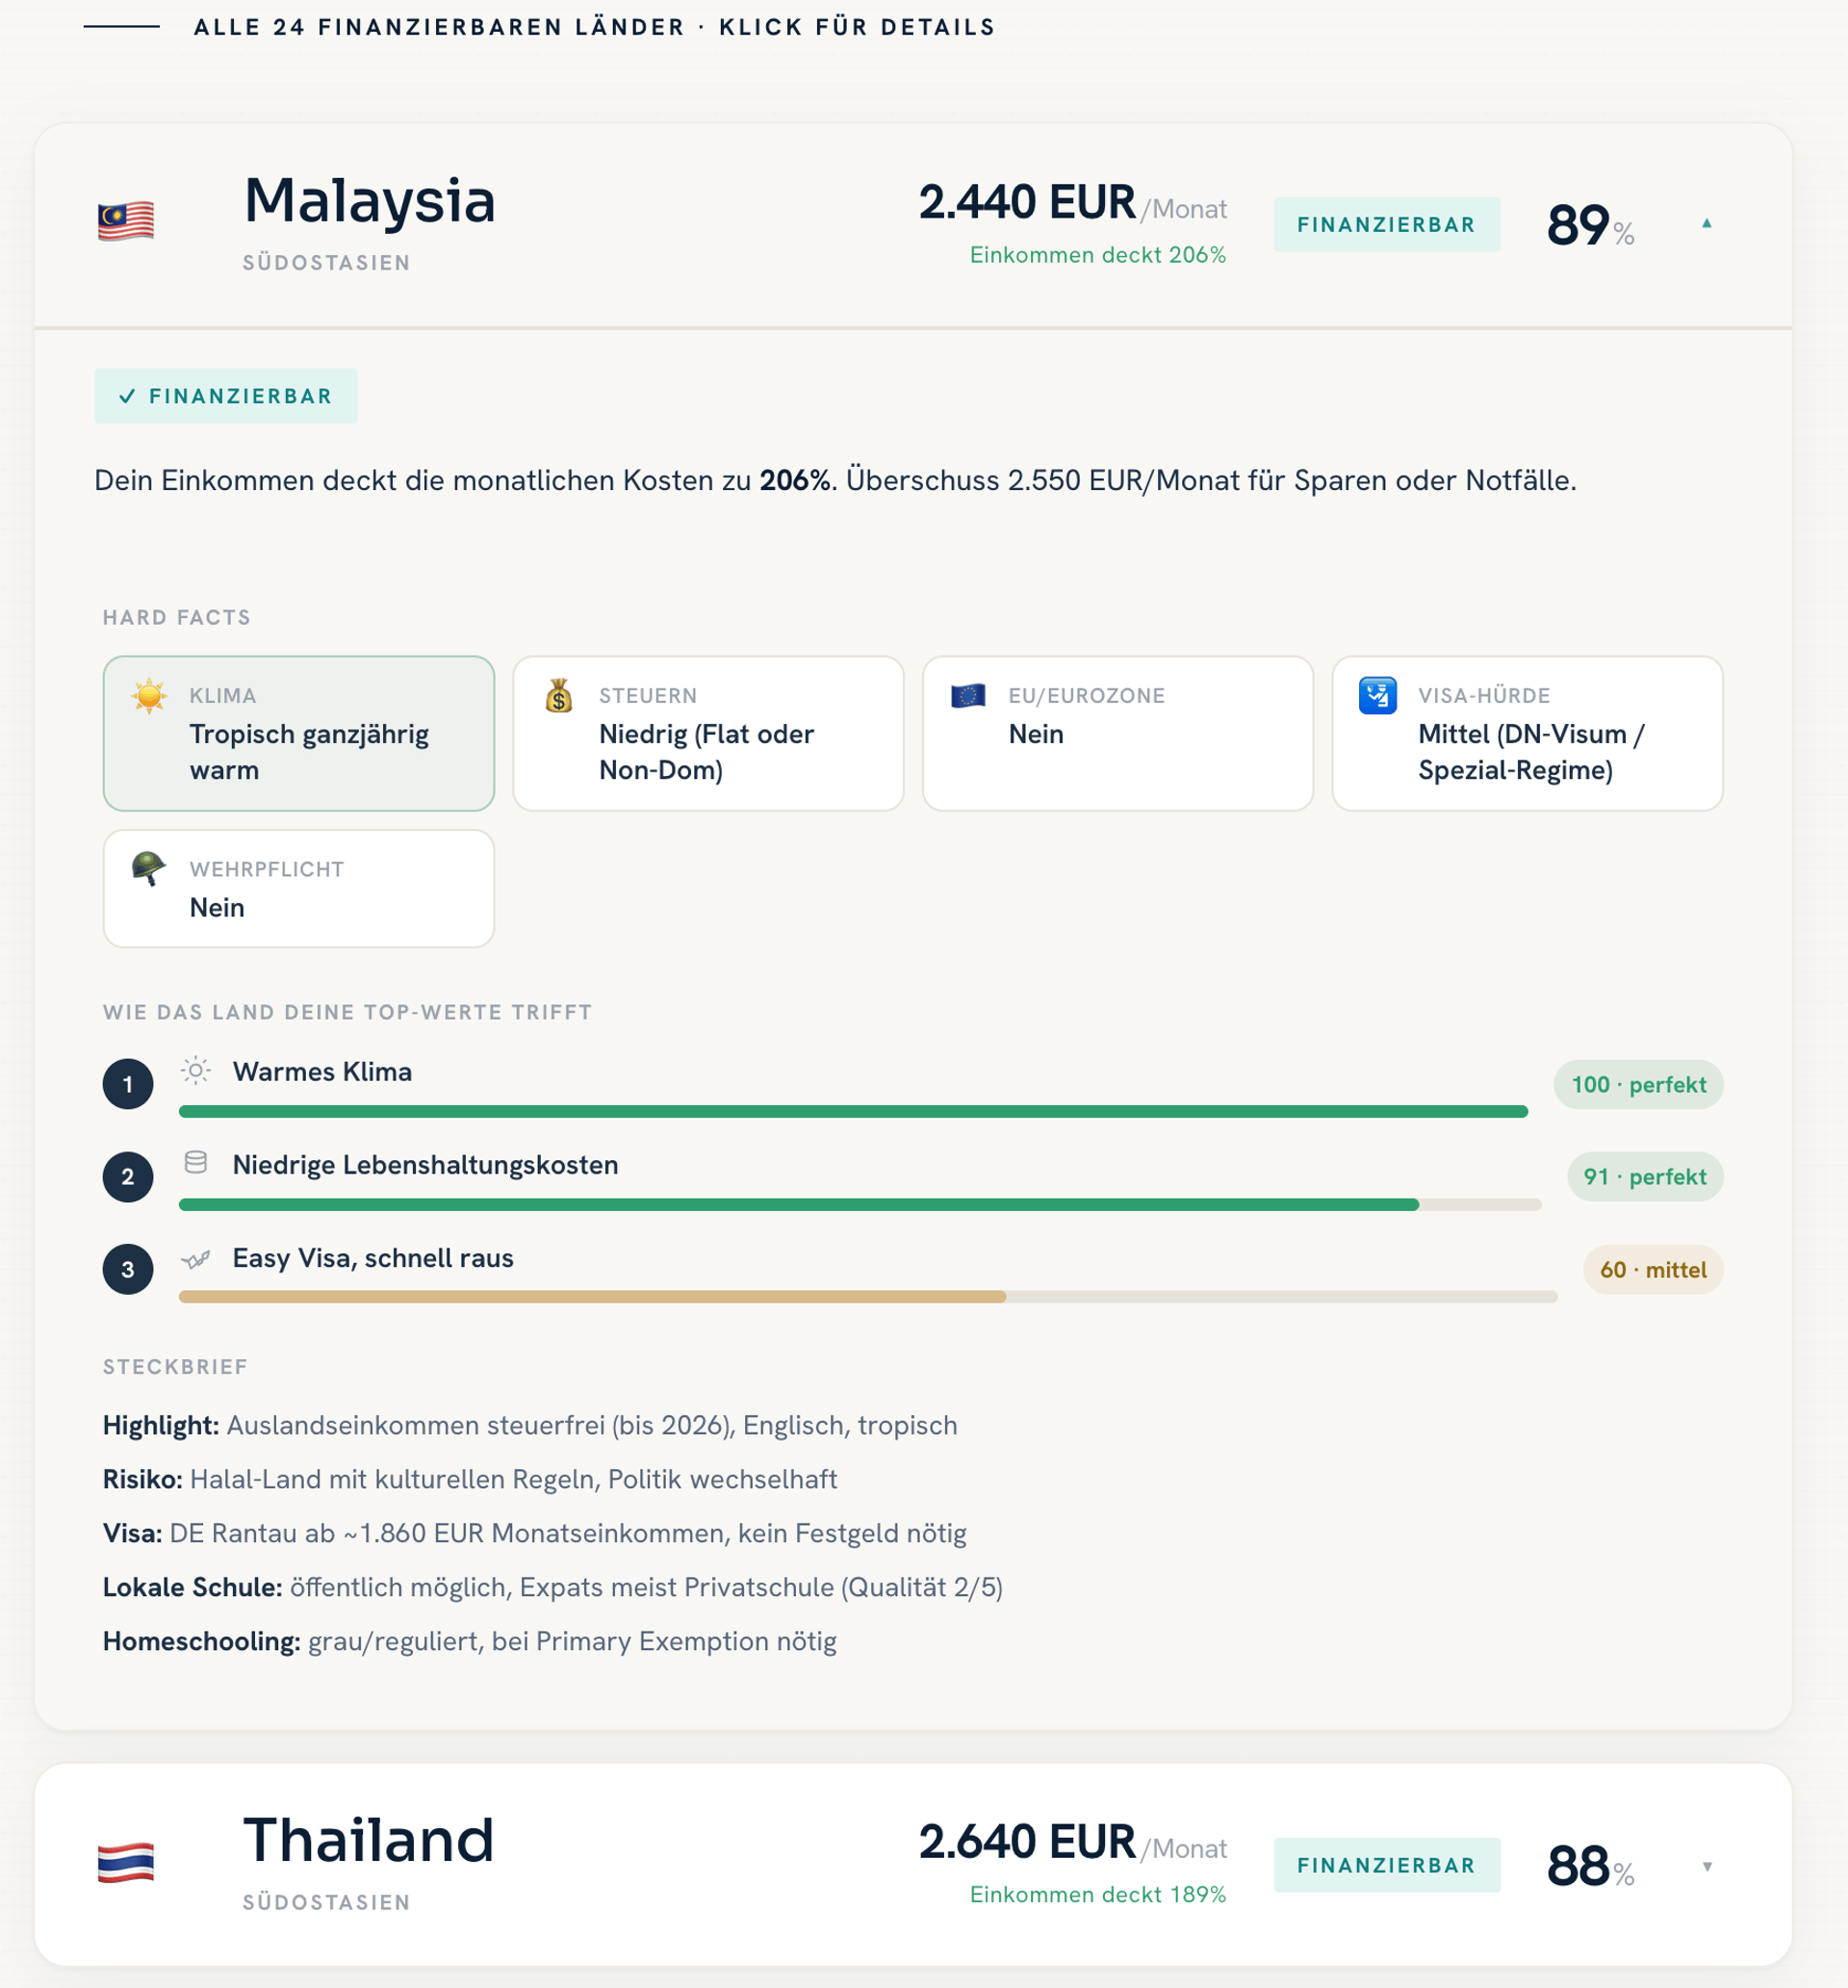Click the 'Südostasien' label under Malaysia
Screen dimensions: 1848x1988
326,262
